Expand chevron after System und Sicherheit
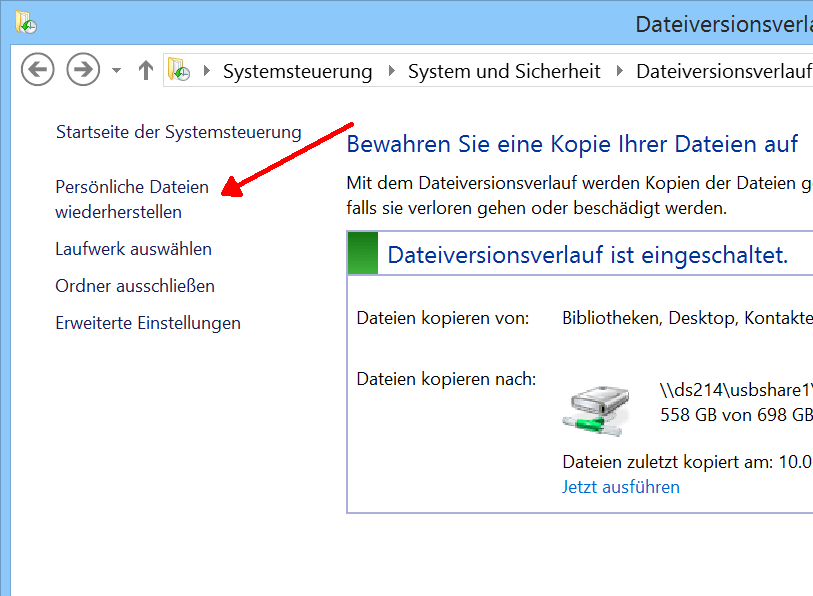The height and width of the screenshot is (596, 813). (x=619, y=71)
